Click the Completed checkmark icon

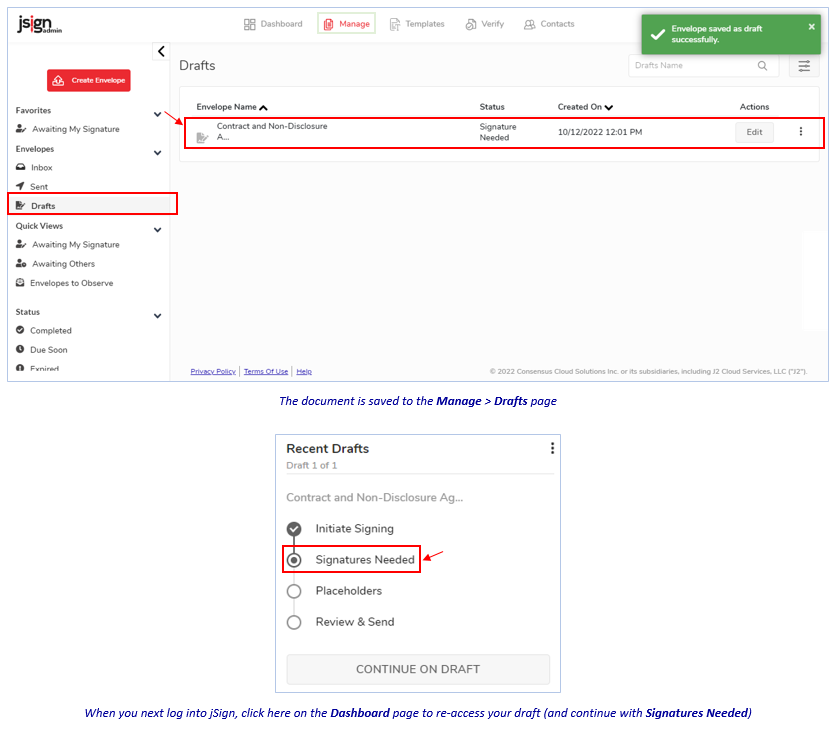click(x=20, y=330)
